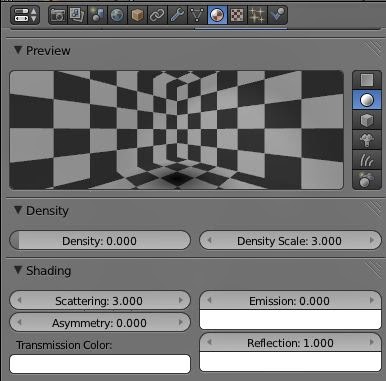This screenshot has height=381, width=386.
Task: Click the Asymmetry value field
Action: pos(100,323)
